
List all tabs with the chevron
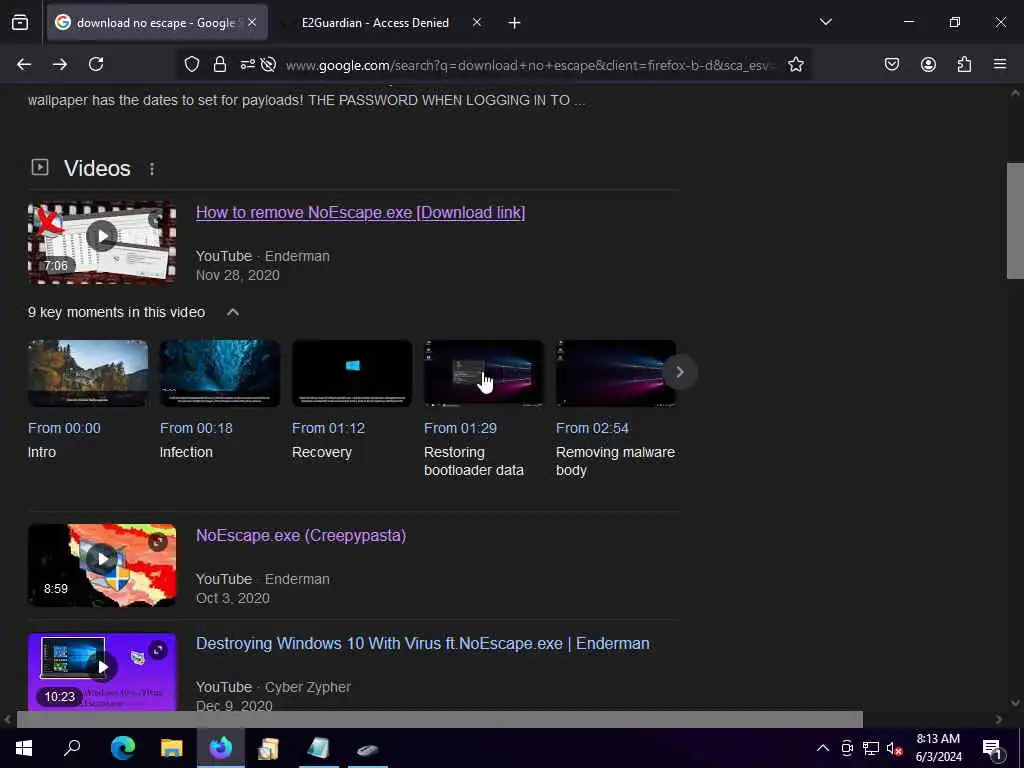pos(826,22)
